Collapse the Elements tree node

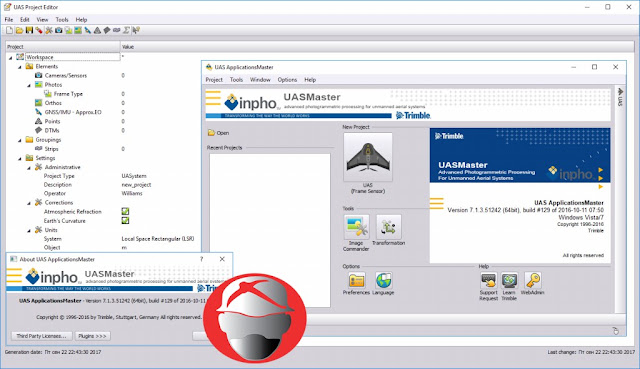coord(20,67)
